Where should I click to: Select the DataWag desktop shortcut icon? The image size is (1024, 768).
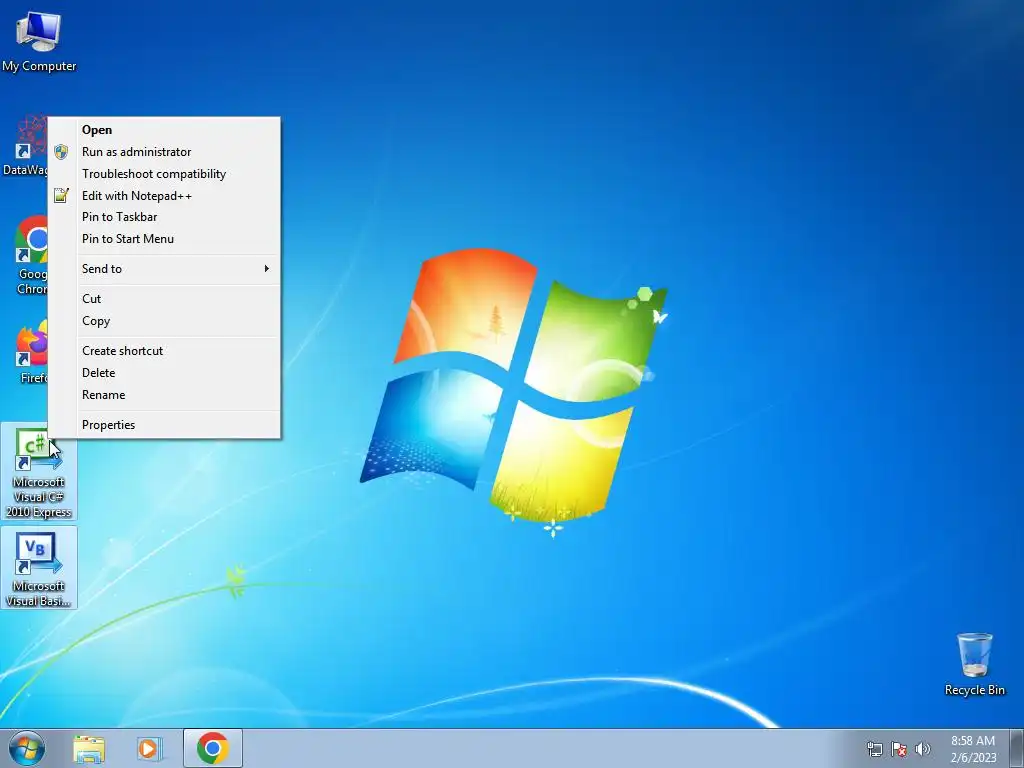coord(24,146)
